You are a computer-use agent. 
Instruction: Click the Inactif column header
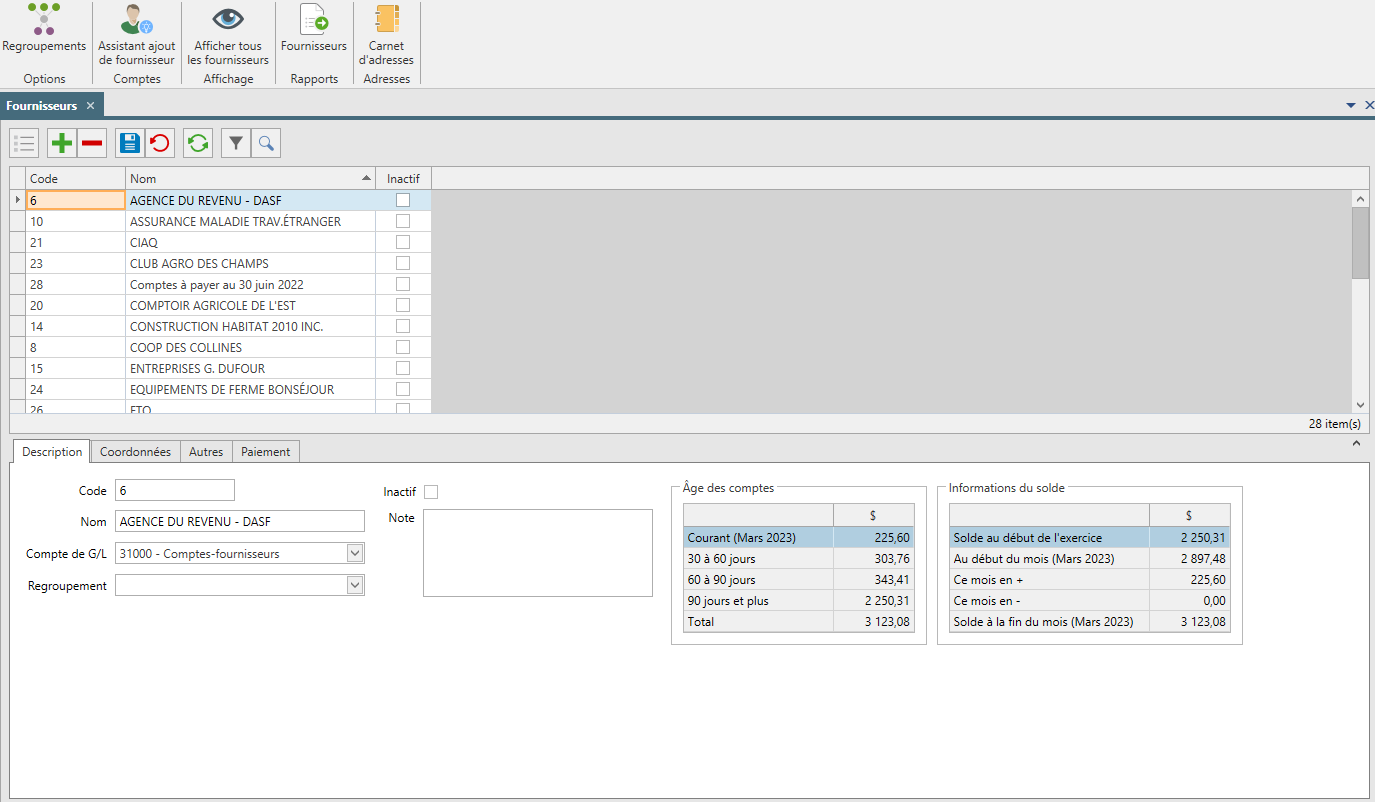point(403,178)
